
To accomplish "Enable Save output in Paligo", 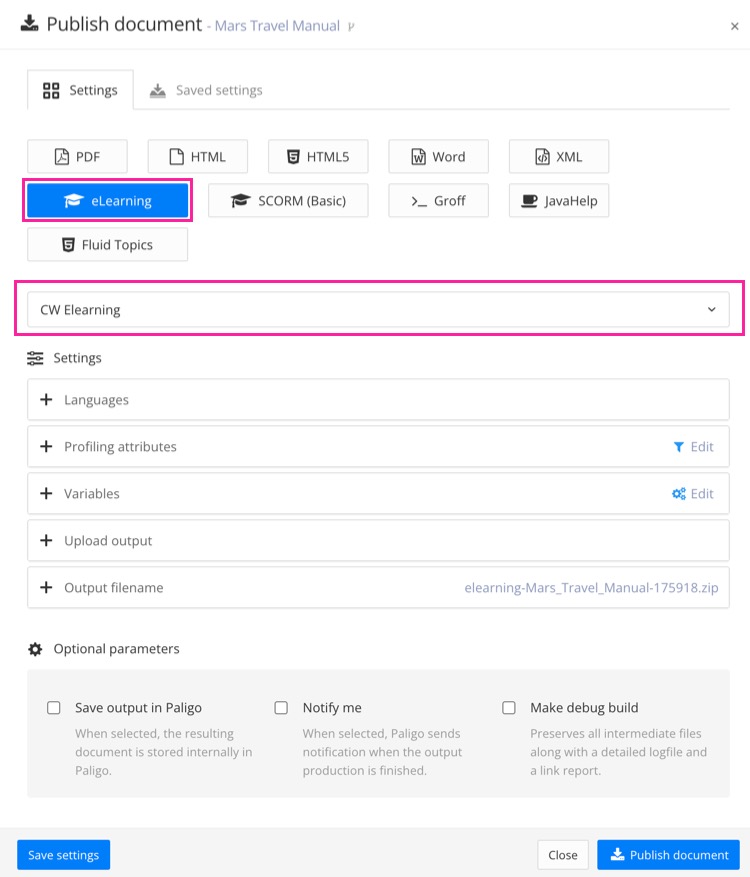I will (x=54, y=708).
